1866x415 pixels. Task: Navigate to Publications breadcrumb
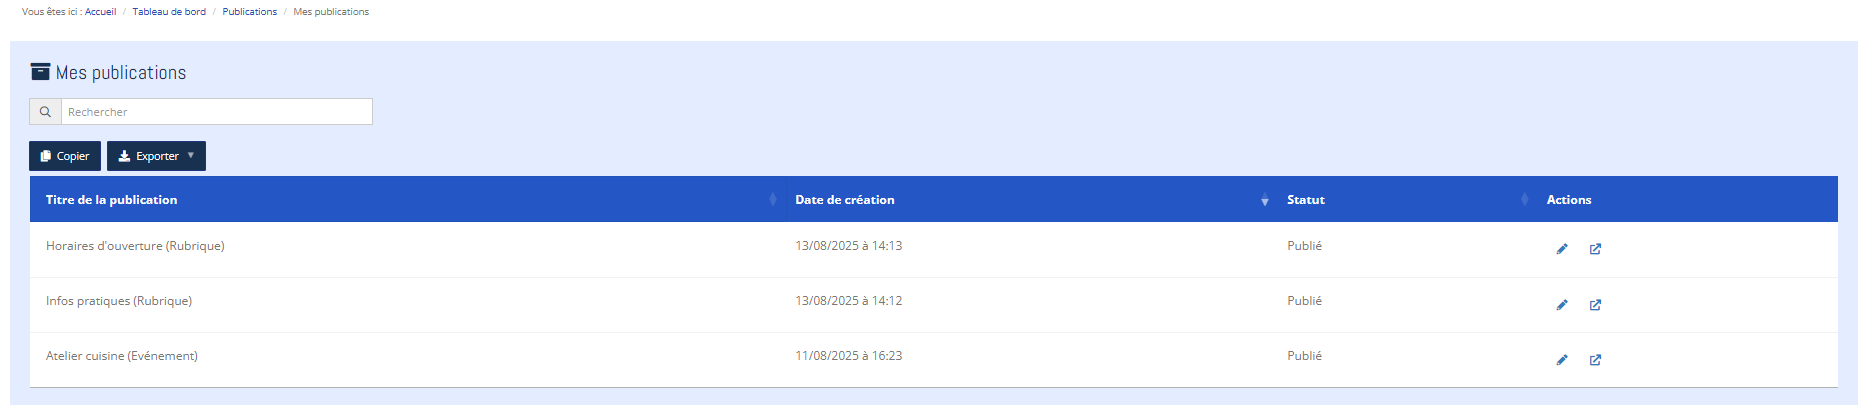coord(250,12)
